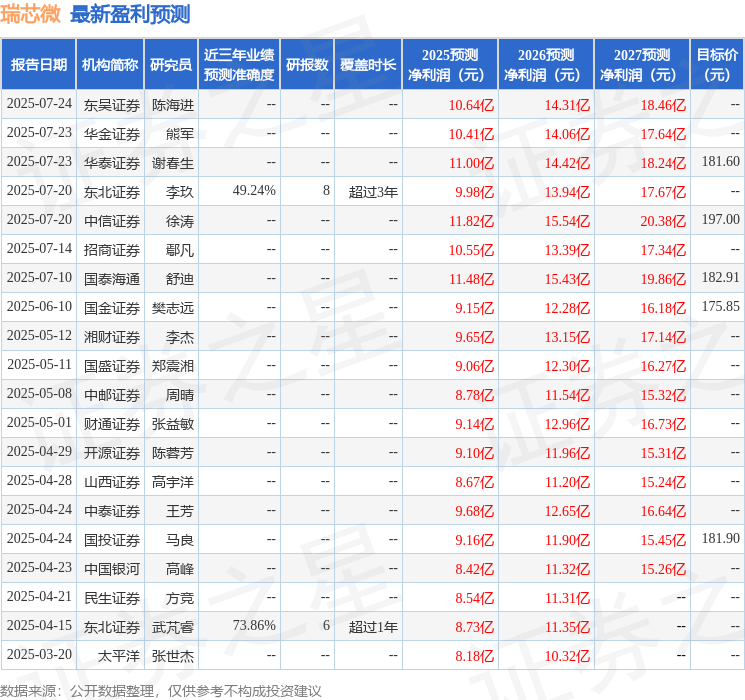Select institution 太平洋

pyautogui.click(x=119, y=656)
